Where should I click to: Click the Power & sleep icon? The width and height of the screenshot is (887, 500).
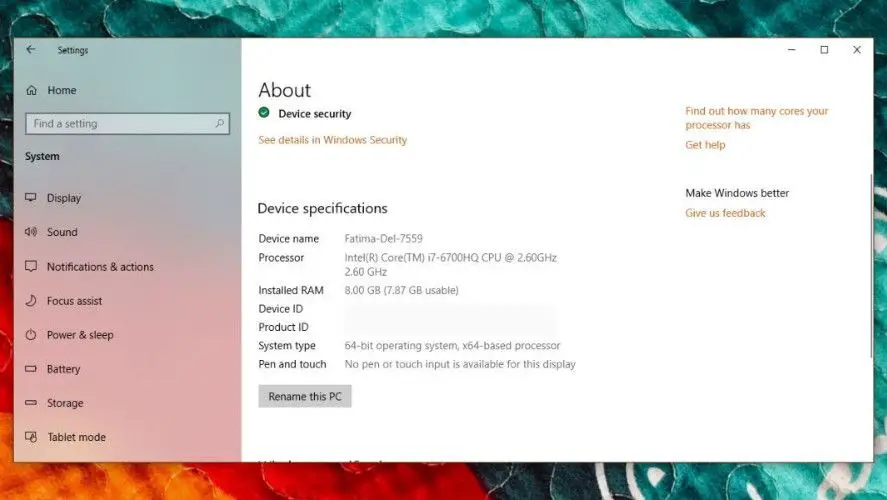point(31,334)
